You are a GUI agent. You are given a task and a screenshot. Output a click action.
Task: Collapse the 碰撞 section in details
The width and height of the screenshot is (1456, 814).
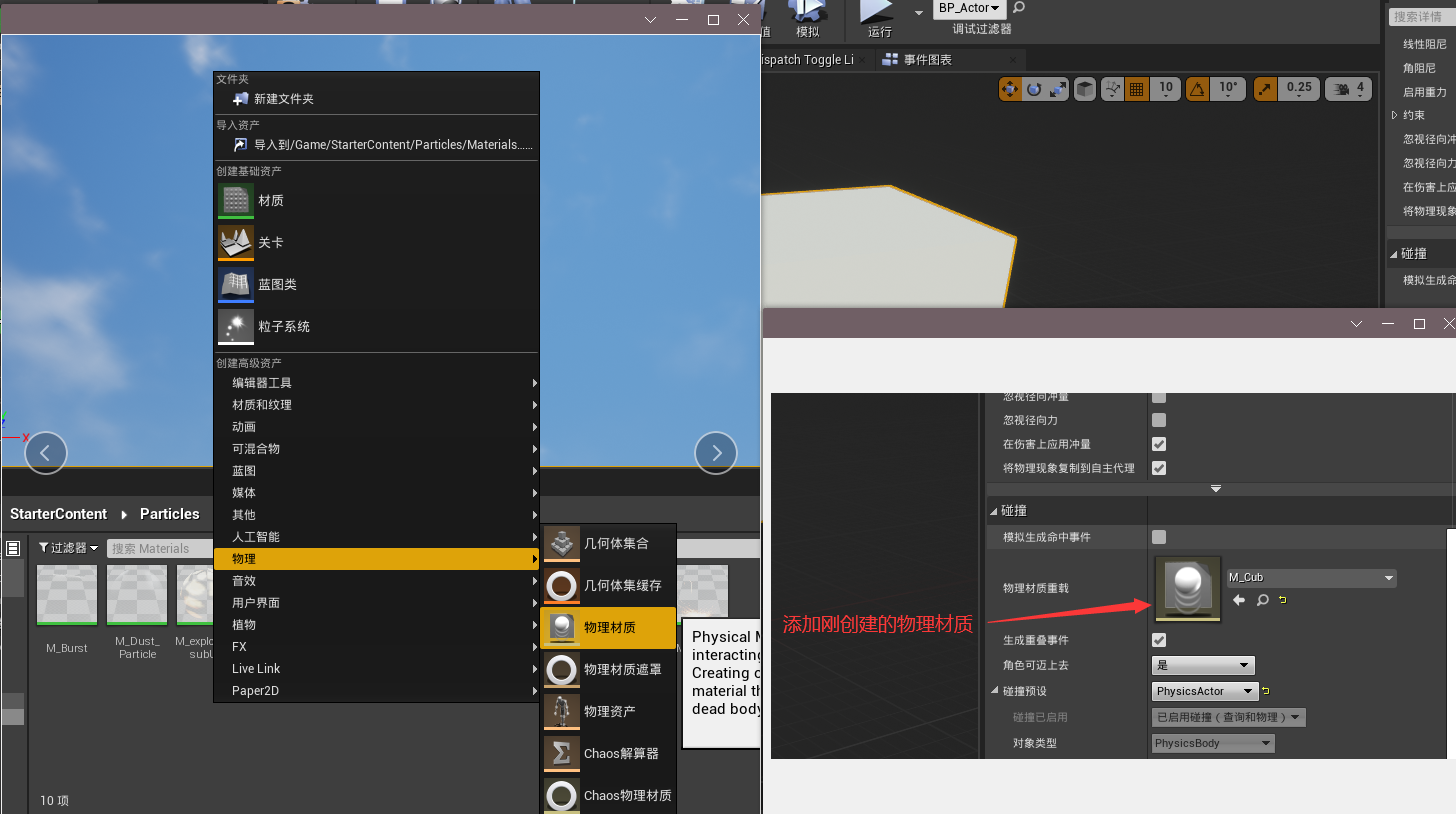(994, 511)
